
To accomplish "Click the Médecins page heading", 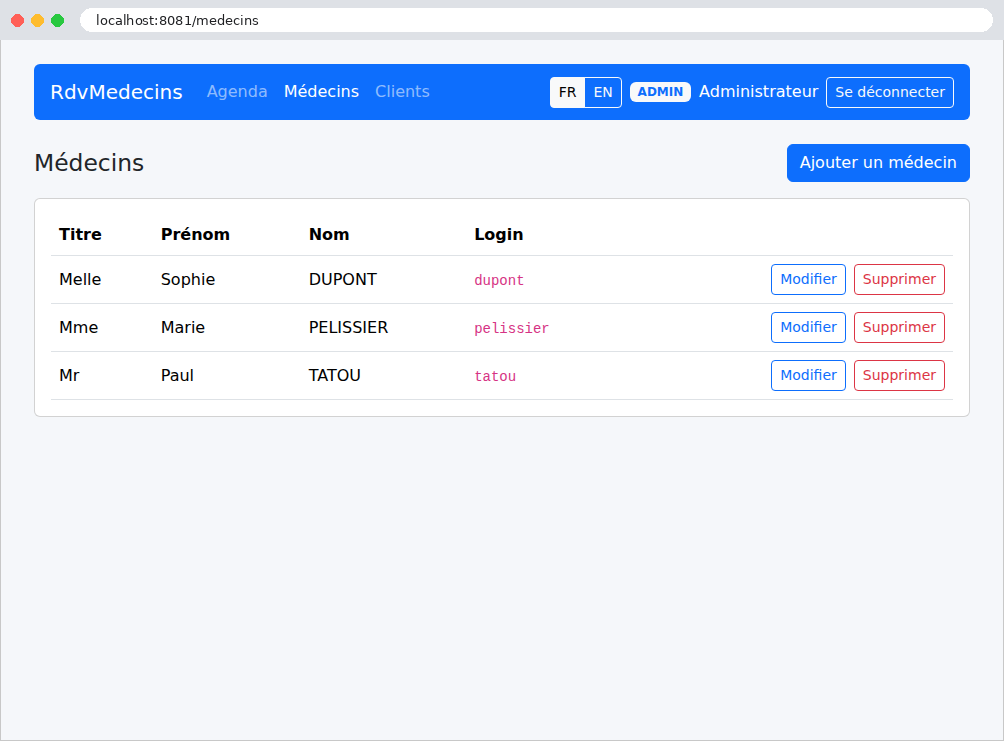I will [89, 163].
